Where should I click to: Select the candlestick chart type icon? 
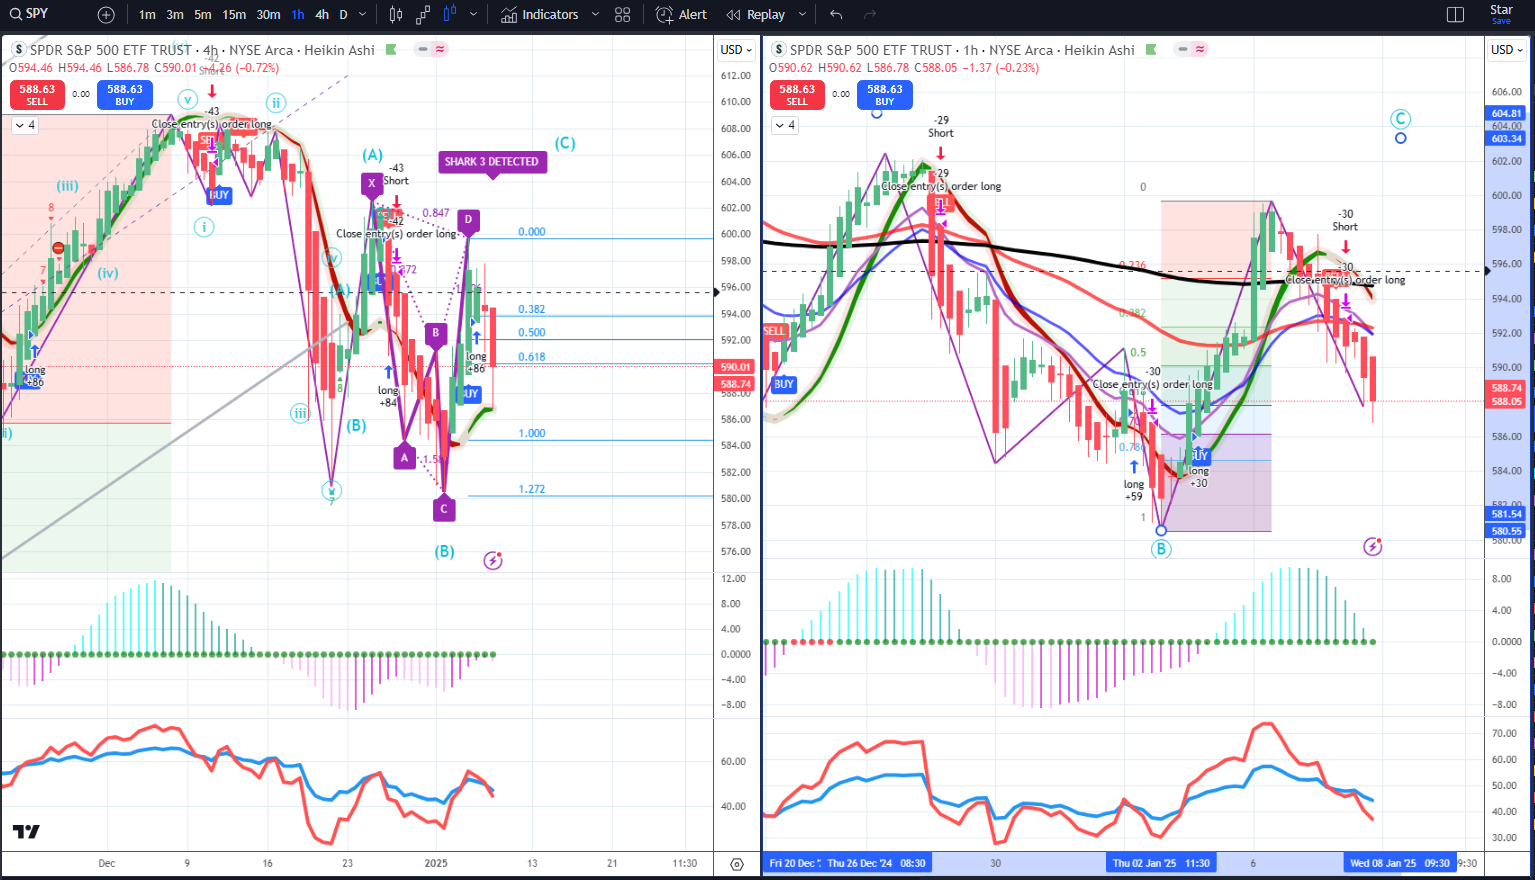click(396, 15)
